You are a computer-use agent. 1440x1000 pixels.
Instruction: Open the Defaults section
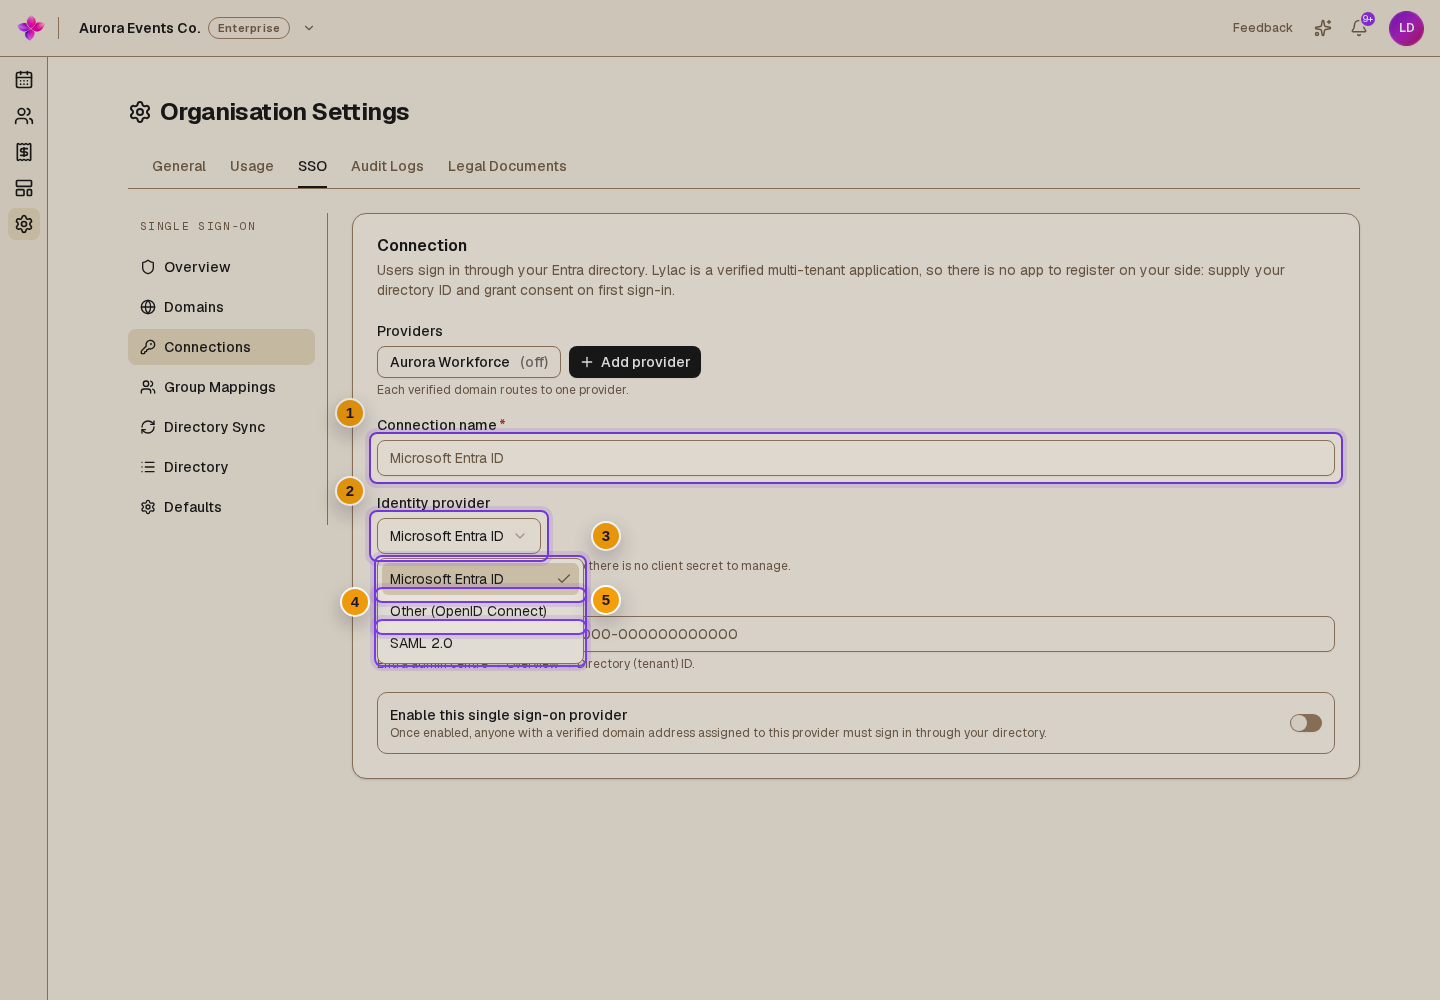[221, 507]
